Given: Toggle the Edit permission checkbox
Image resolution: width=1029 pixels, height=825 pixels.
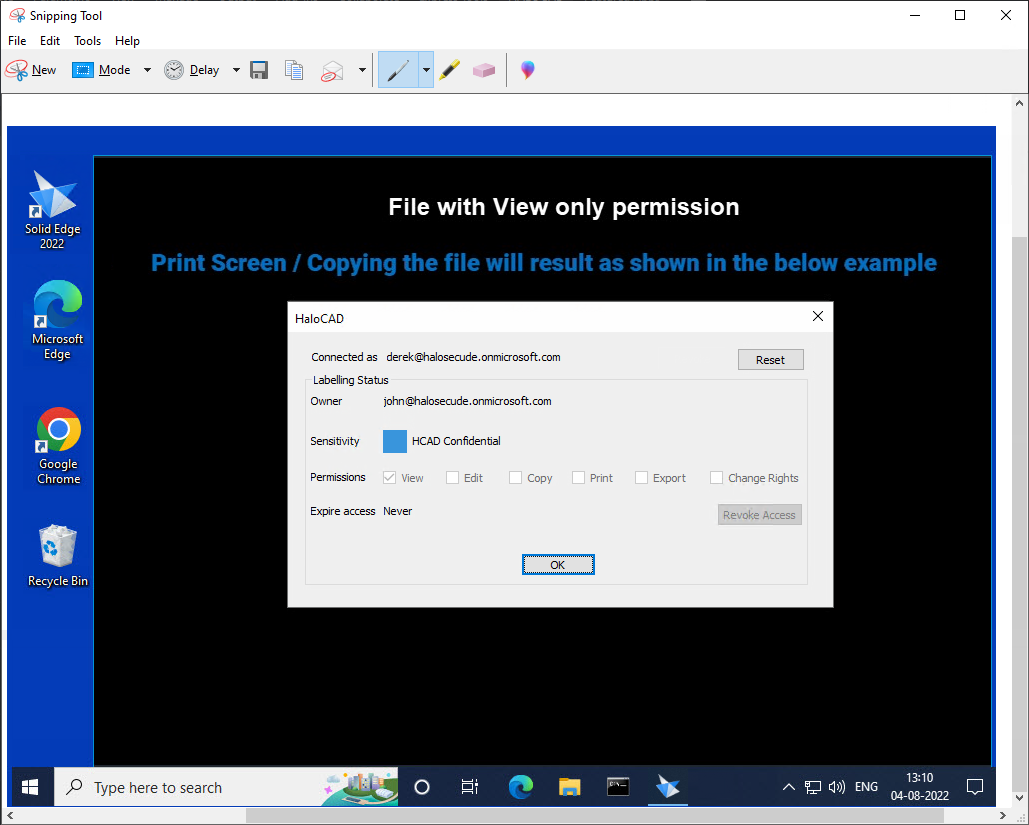Looking at the screenshot, I should 453,478.
